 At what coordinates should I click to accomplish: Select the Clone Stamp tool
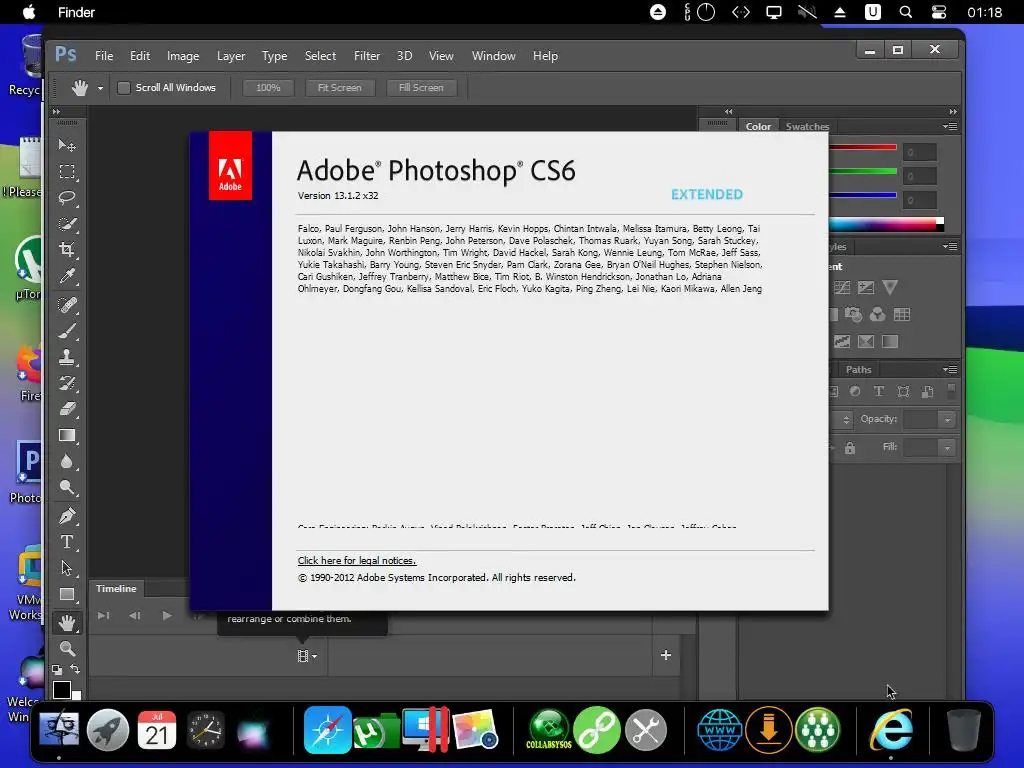(x=67, y=357)
